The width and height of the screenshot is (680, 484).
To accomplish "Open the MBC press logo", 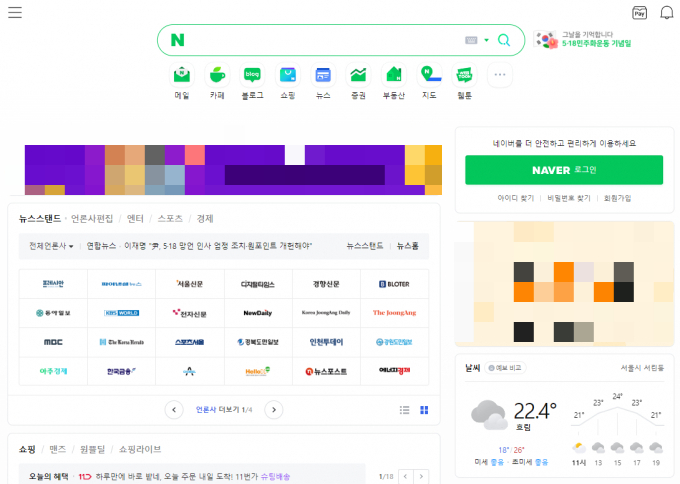I will (53, 342).
